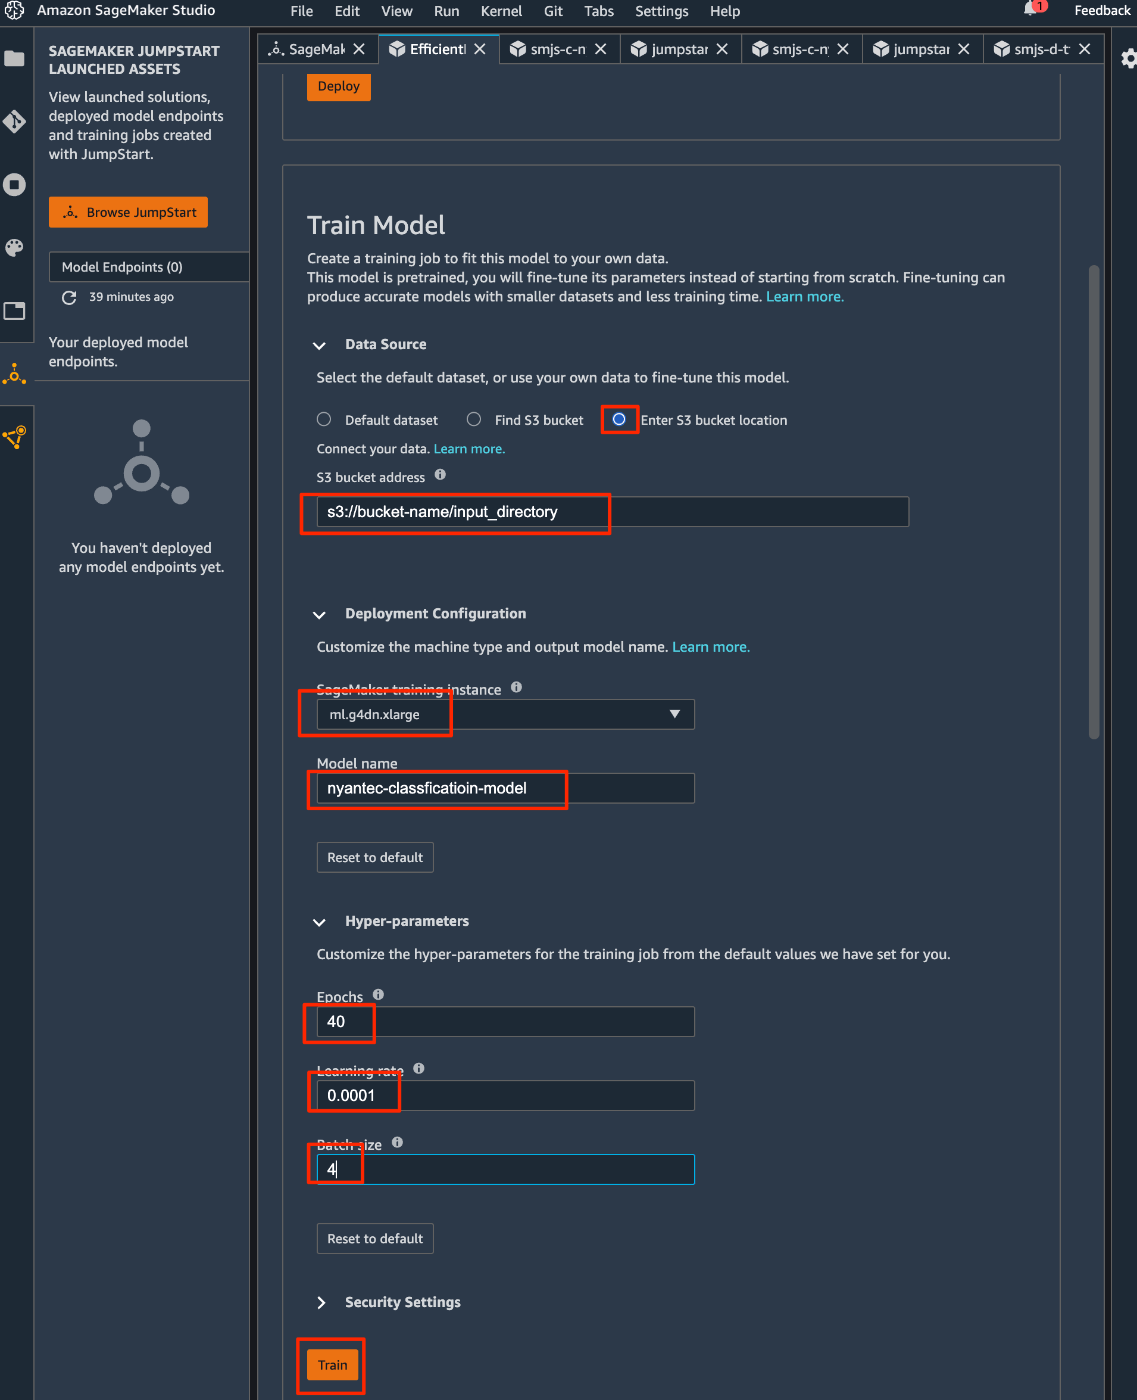Click the S3 bucket address field

tap(613, 512)
